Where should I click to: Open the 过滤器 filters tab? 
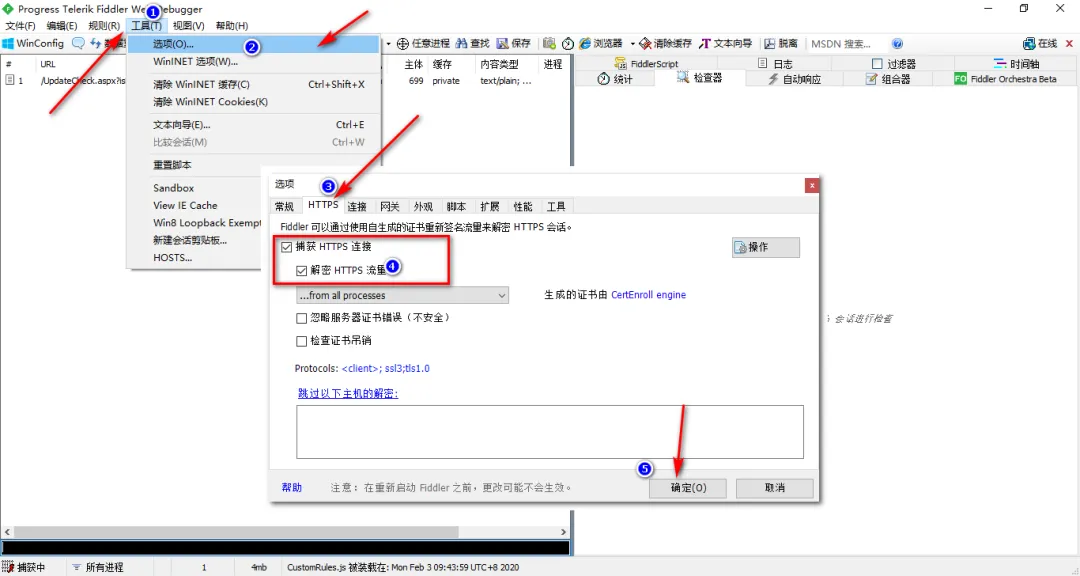pyautogui.click(x=894, y=63)
